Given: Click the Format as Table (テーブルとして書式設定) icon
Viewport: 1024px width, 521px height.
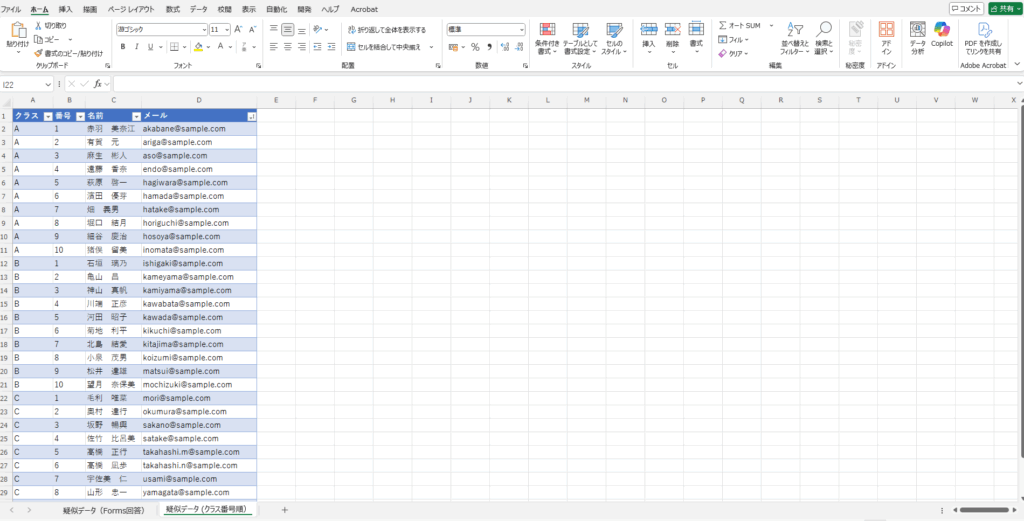Looking at the screenshot, I should (581, 29).
